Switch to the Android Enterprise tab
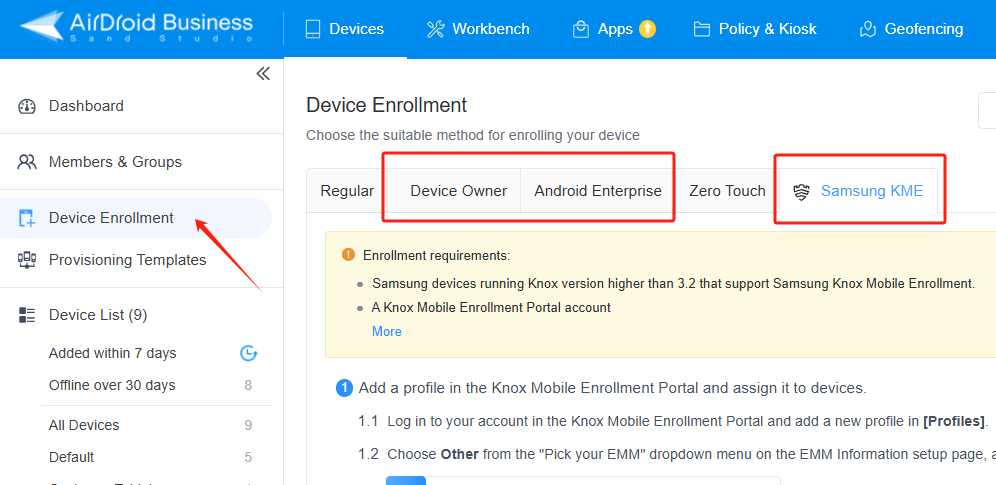The height and width of the screenshot is (485, 996). pos(598,191)
